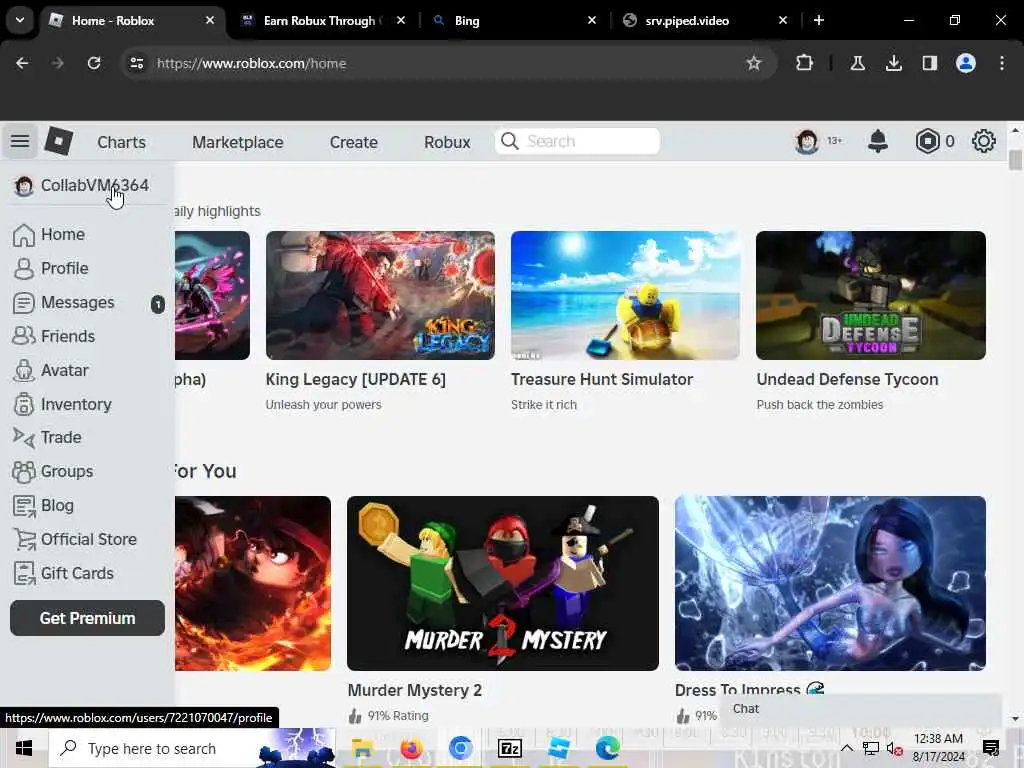Open the notifications bell

click(x=878, y=141)
